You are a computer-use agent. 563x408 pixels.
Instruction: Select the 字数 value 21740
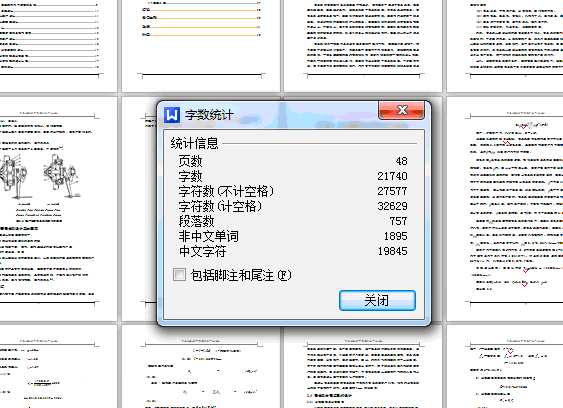(x=392, y=176)
